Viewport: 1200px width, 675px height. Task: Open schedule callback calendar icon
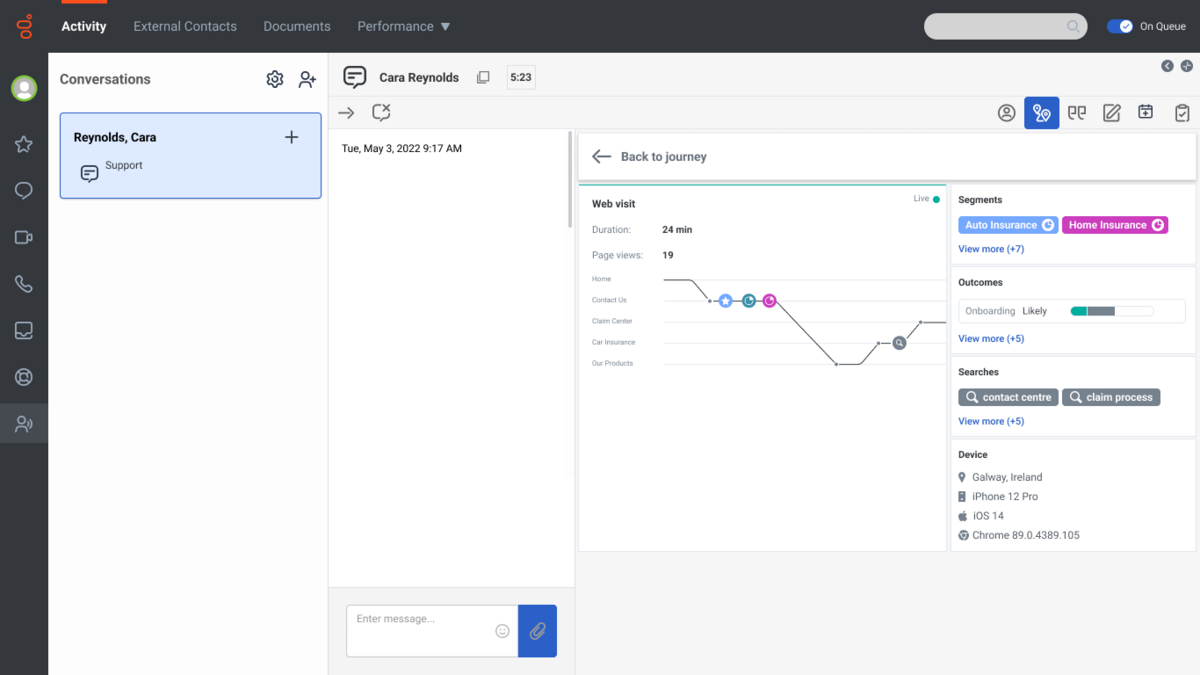(x=1146, y=112)
